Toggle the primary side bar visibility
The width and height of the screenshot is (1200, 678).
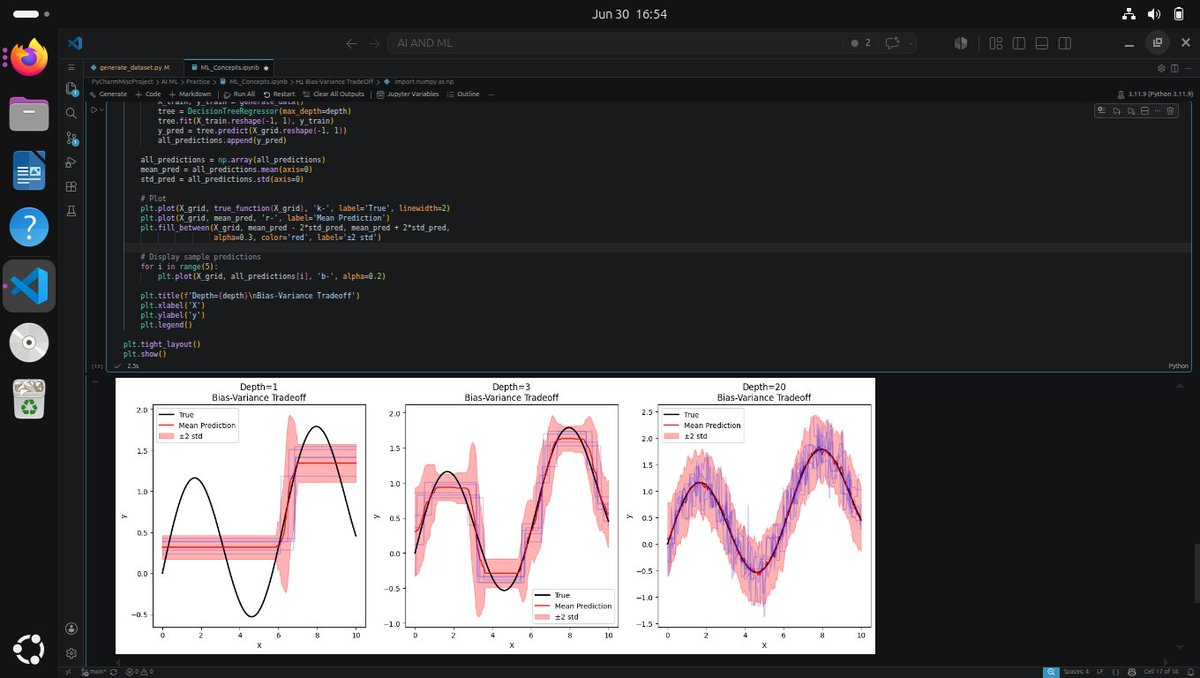(x=1019, y=43)
